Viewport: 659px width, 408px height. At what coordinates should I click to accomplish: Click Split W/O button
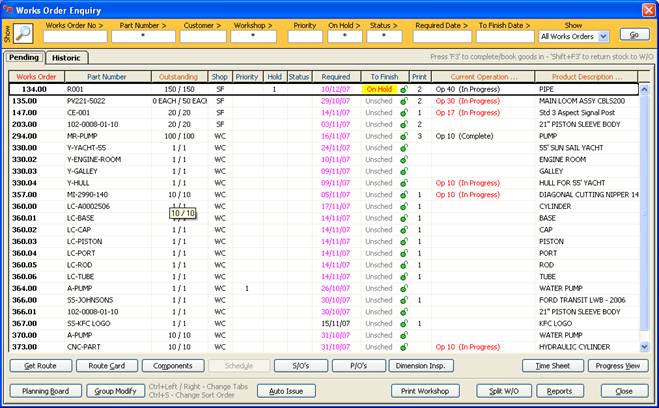(x=504, y=391)
